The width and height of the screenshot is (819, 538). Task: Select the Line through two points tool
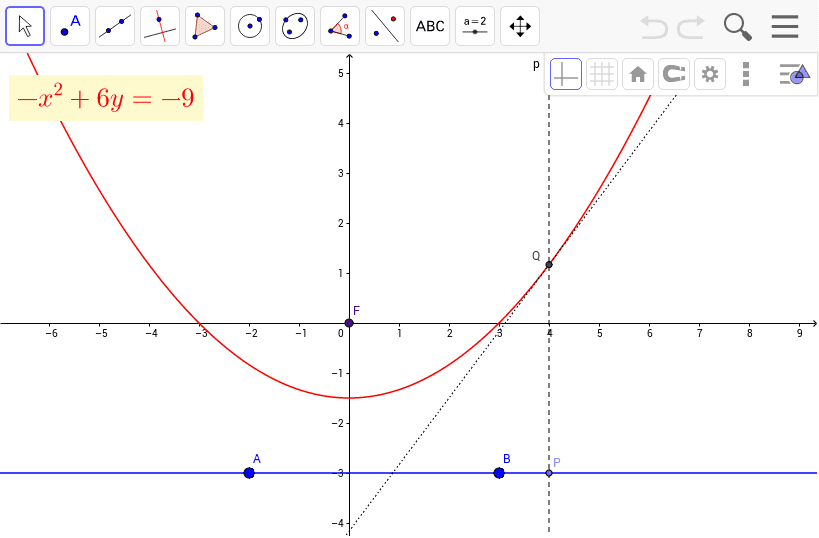115,26
